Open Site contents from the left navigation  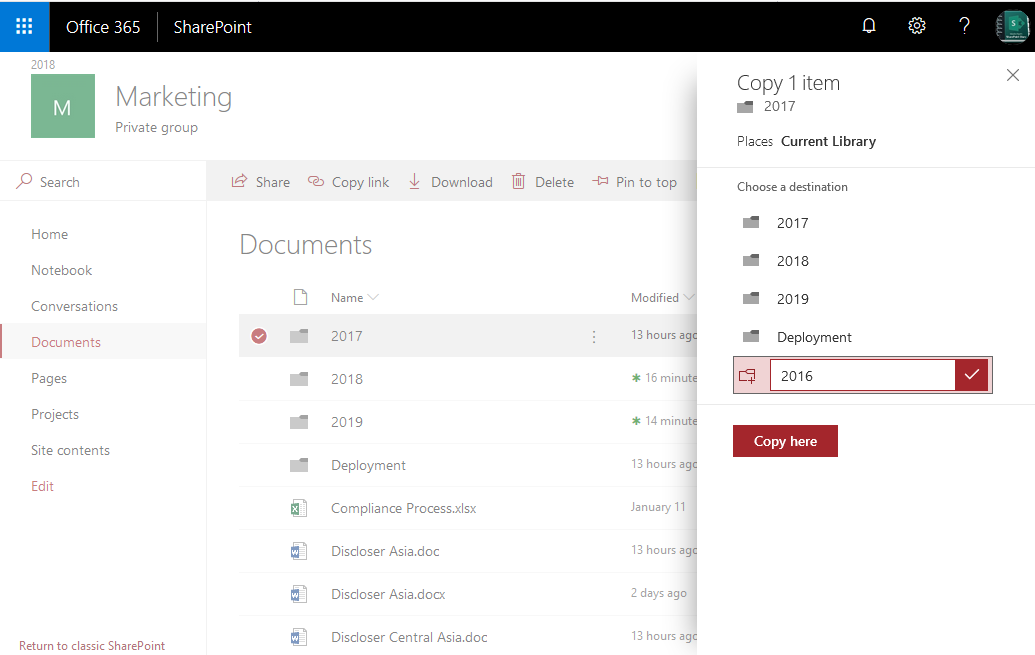(x=70, y=450)
